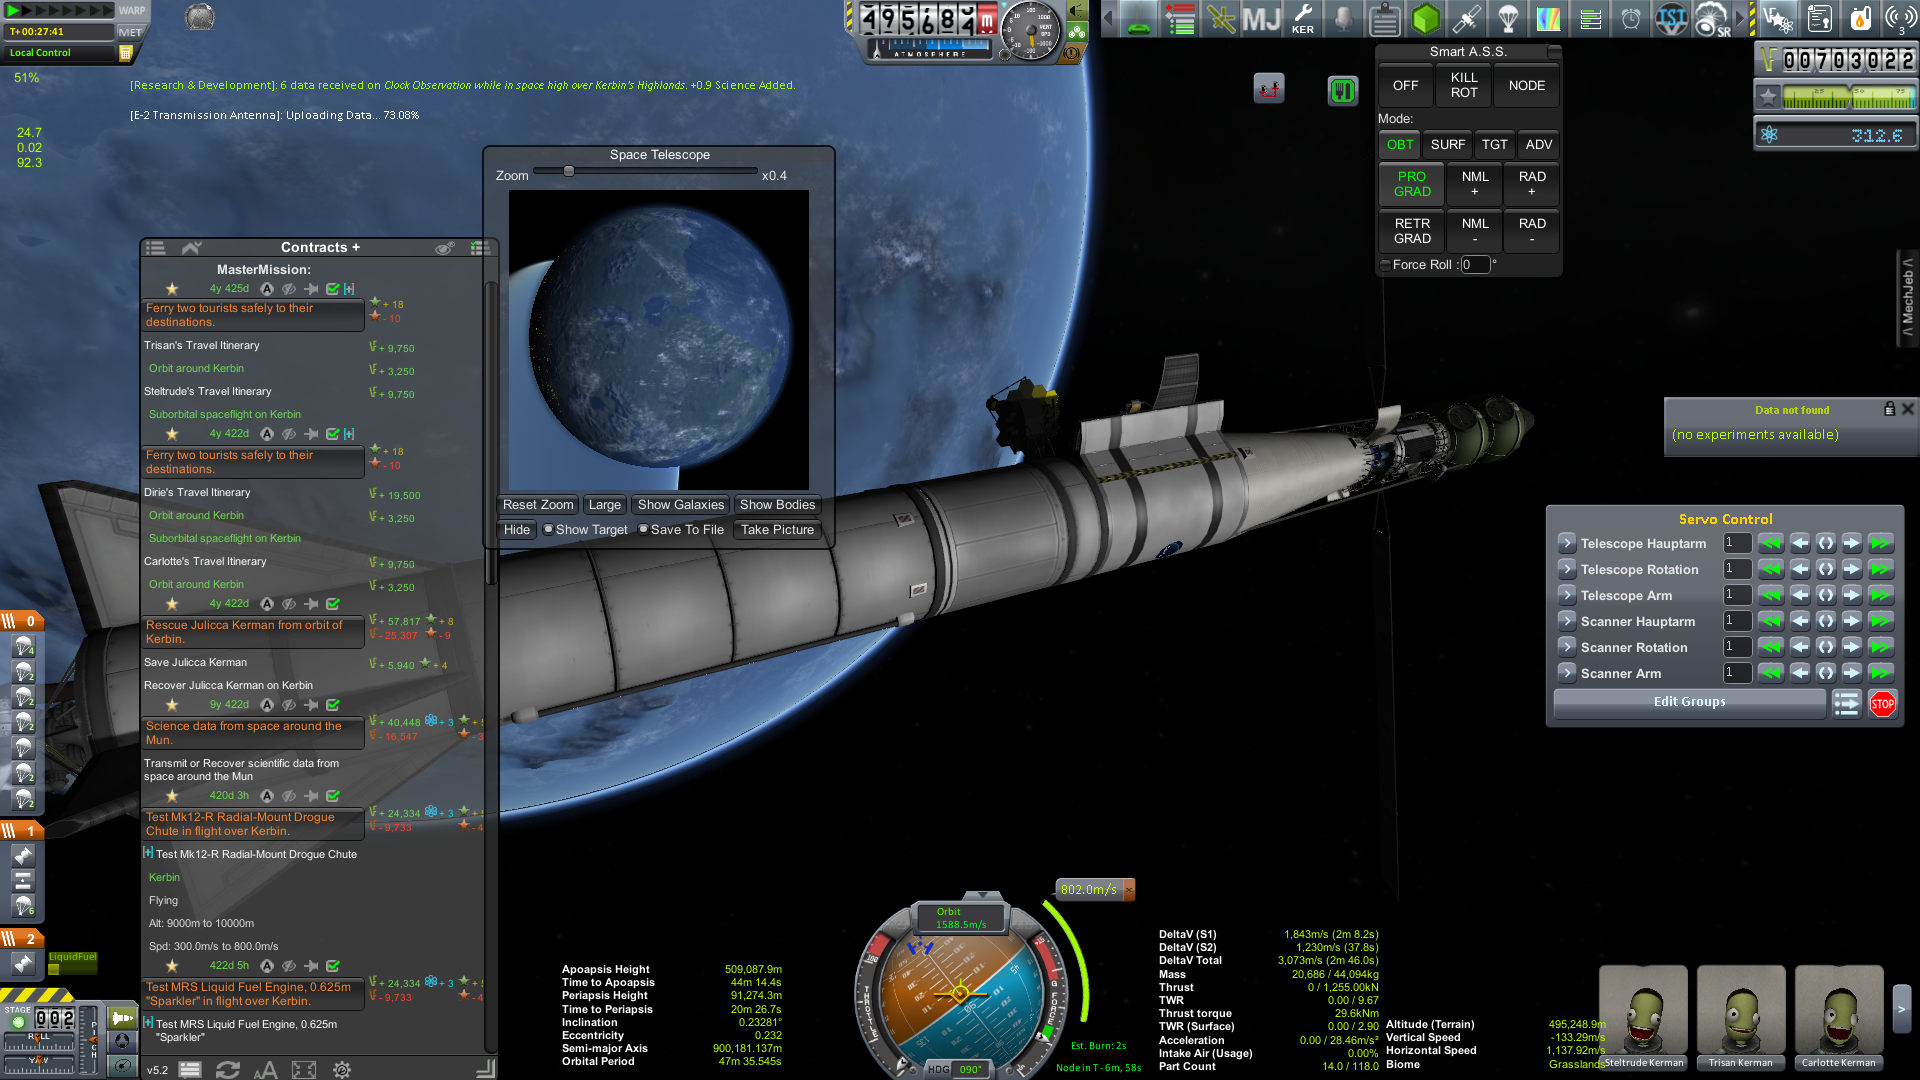Screen dimensions: 1920x1080
Task: Center the Scanner Arm servo
Action: point(1826,673)
